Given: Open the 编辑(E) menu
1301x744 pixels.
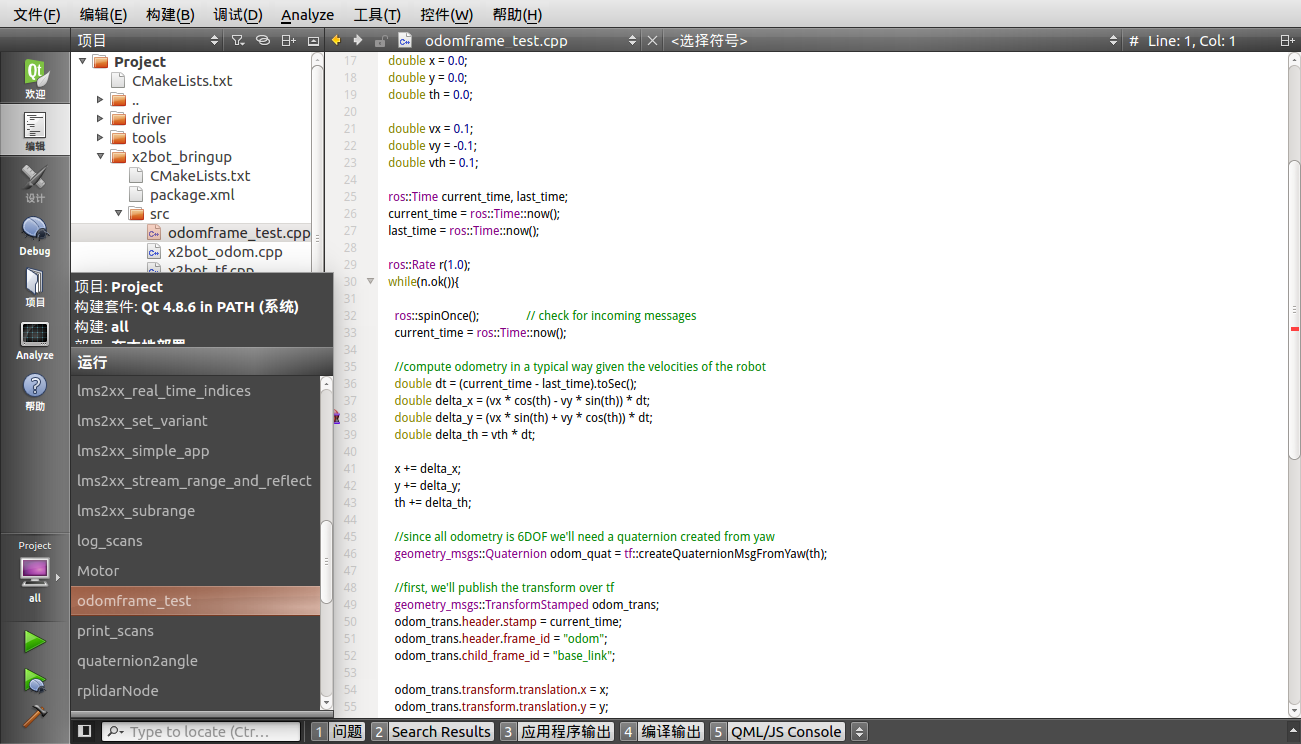Looking at the screenshot, I should tap(103, 14).
